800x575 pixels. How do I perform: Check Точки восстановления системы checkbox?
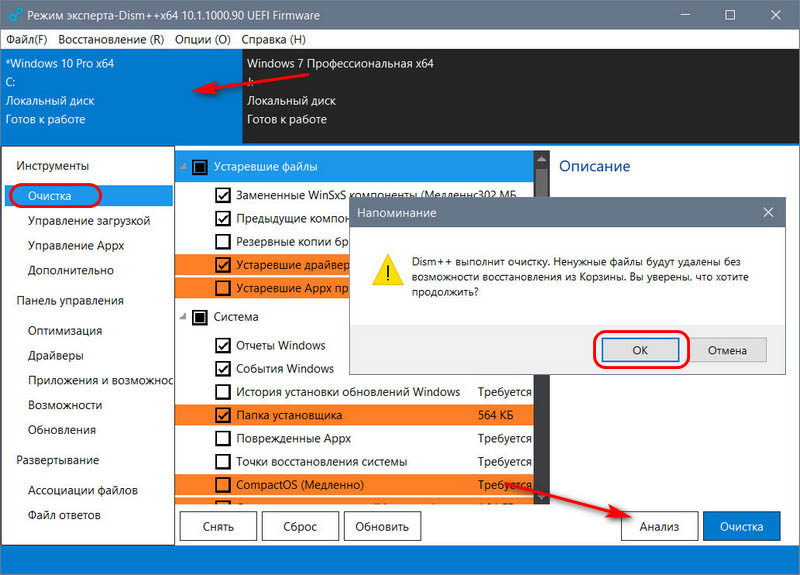[x=222, y=462]
